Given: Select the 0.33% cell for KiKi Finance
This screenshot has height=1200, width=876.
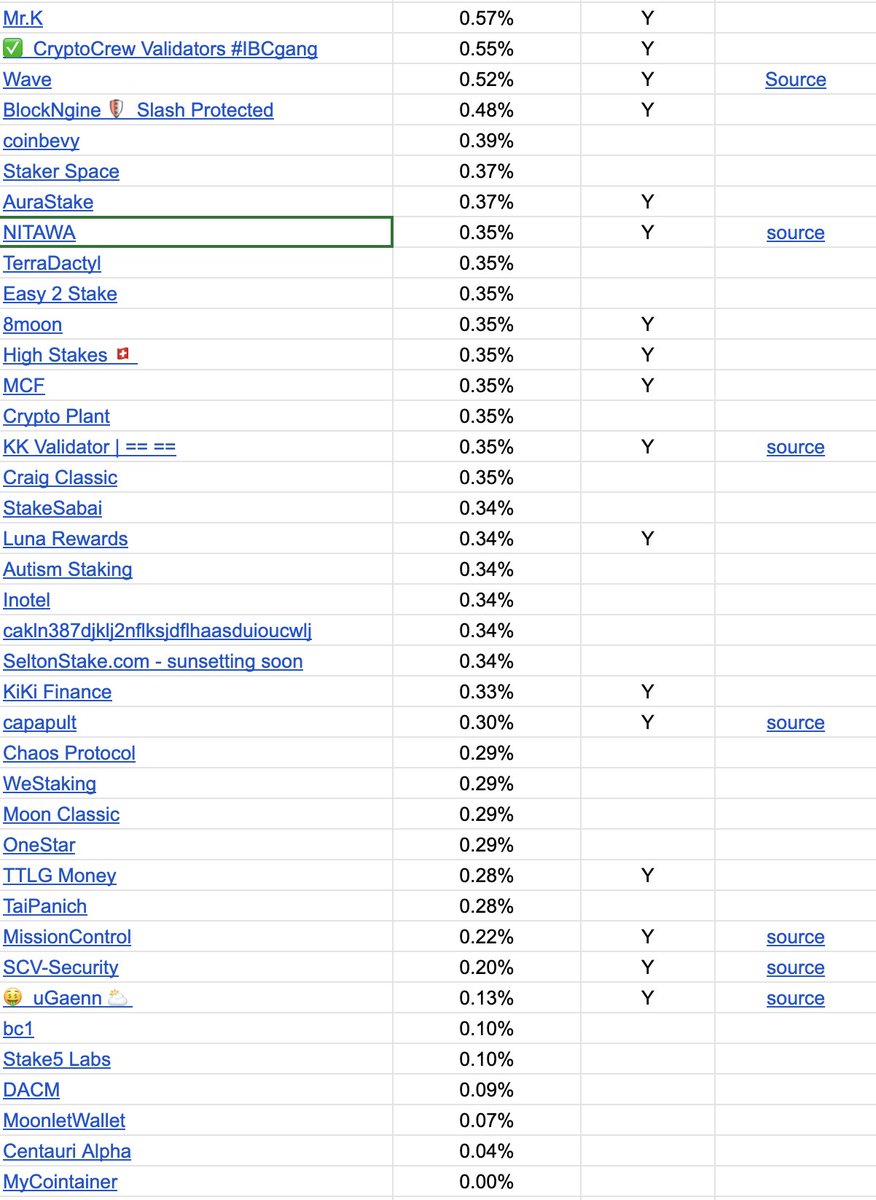Looking at the screenshot, I should (486, 692).
